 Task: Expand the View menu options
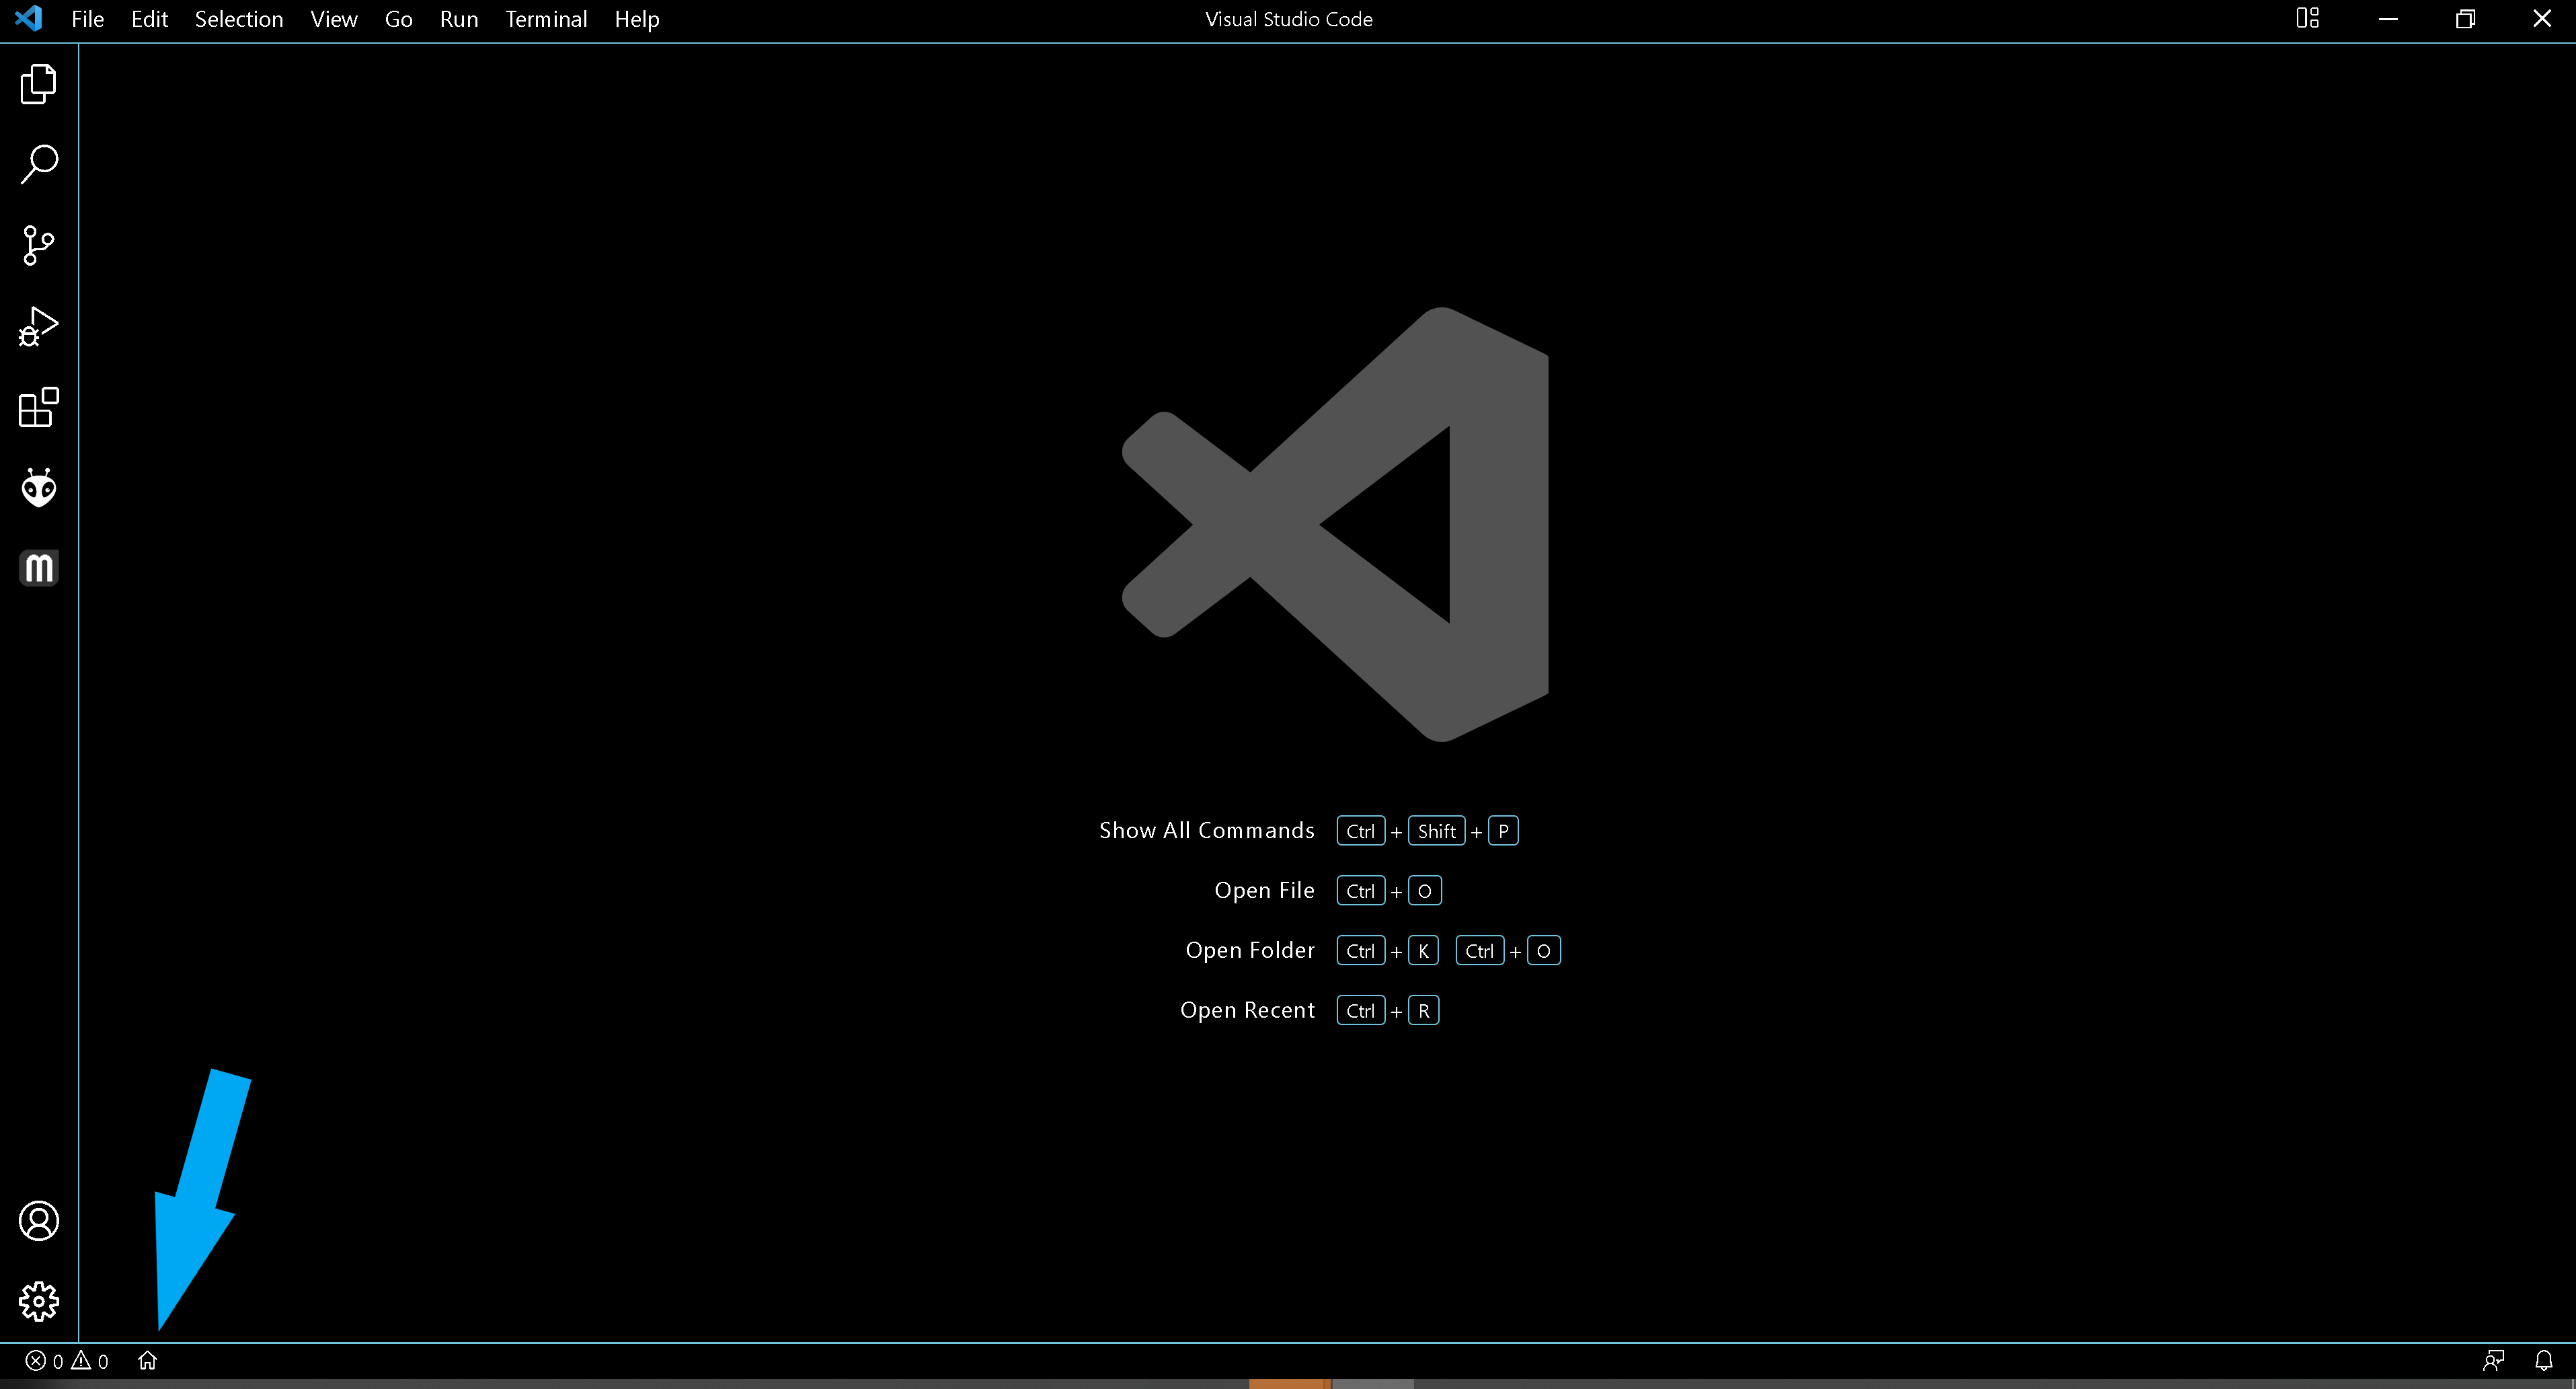tap(330, 19)
